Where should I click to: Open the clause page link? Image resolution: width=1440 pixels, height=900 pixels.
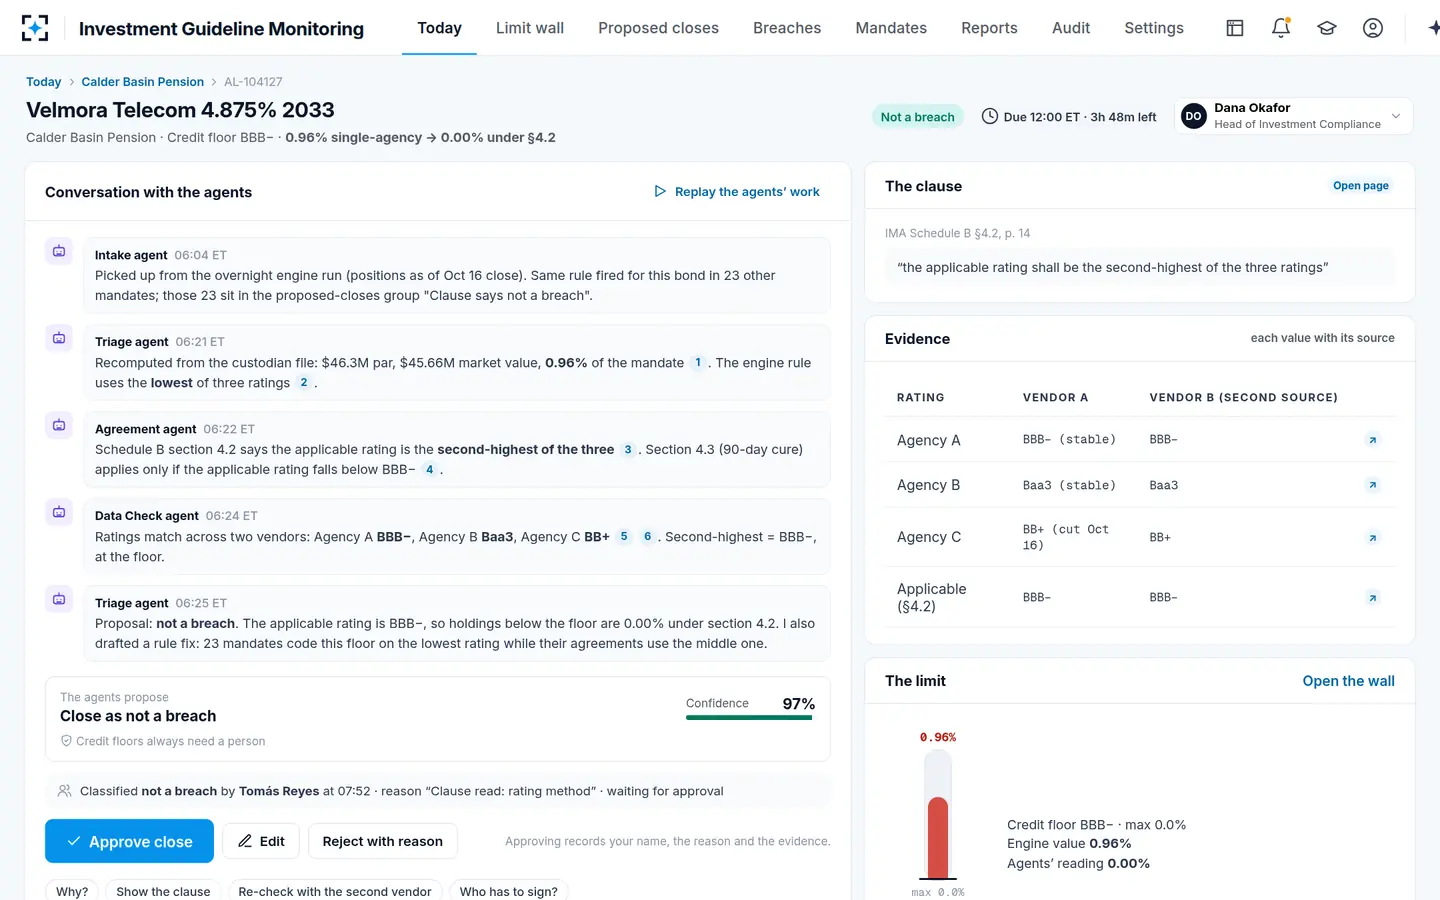point(1360,186)
